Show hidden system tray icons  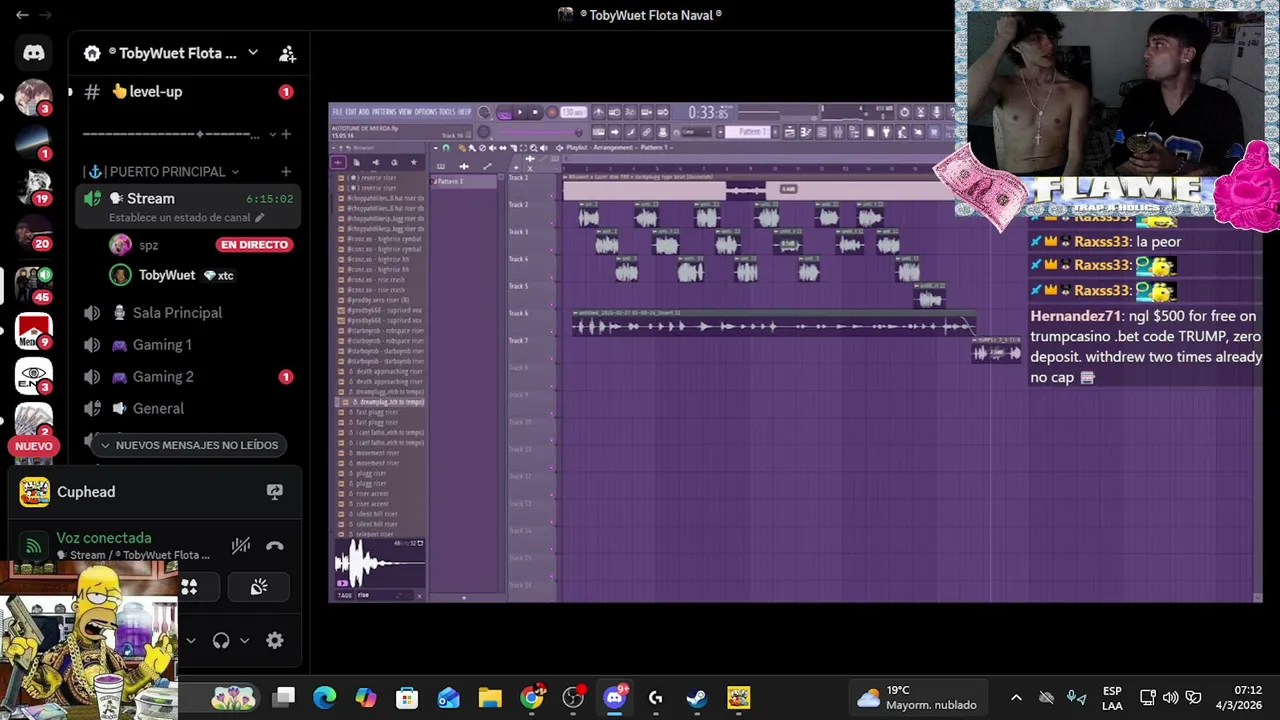click(x=1016, y=697)
